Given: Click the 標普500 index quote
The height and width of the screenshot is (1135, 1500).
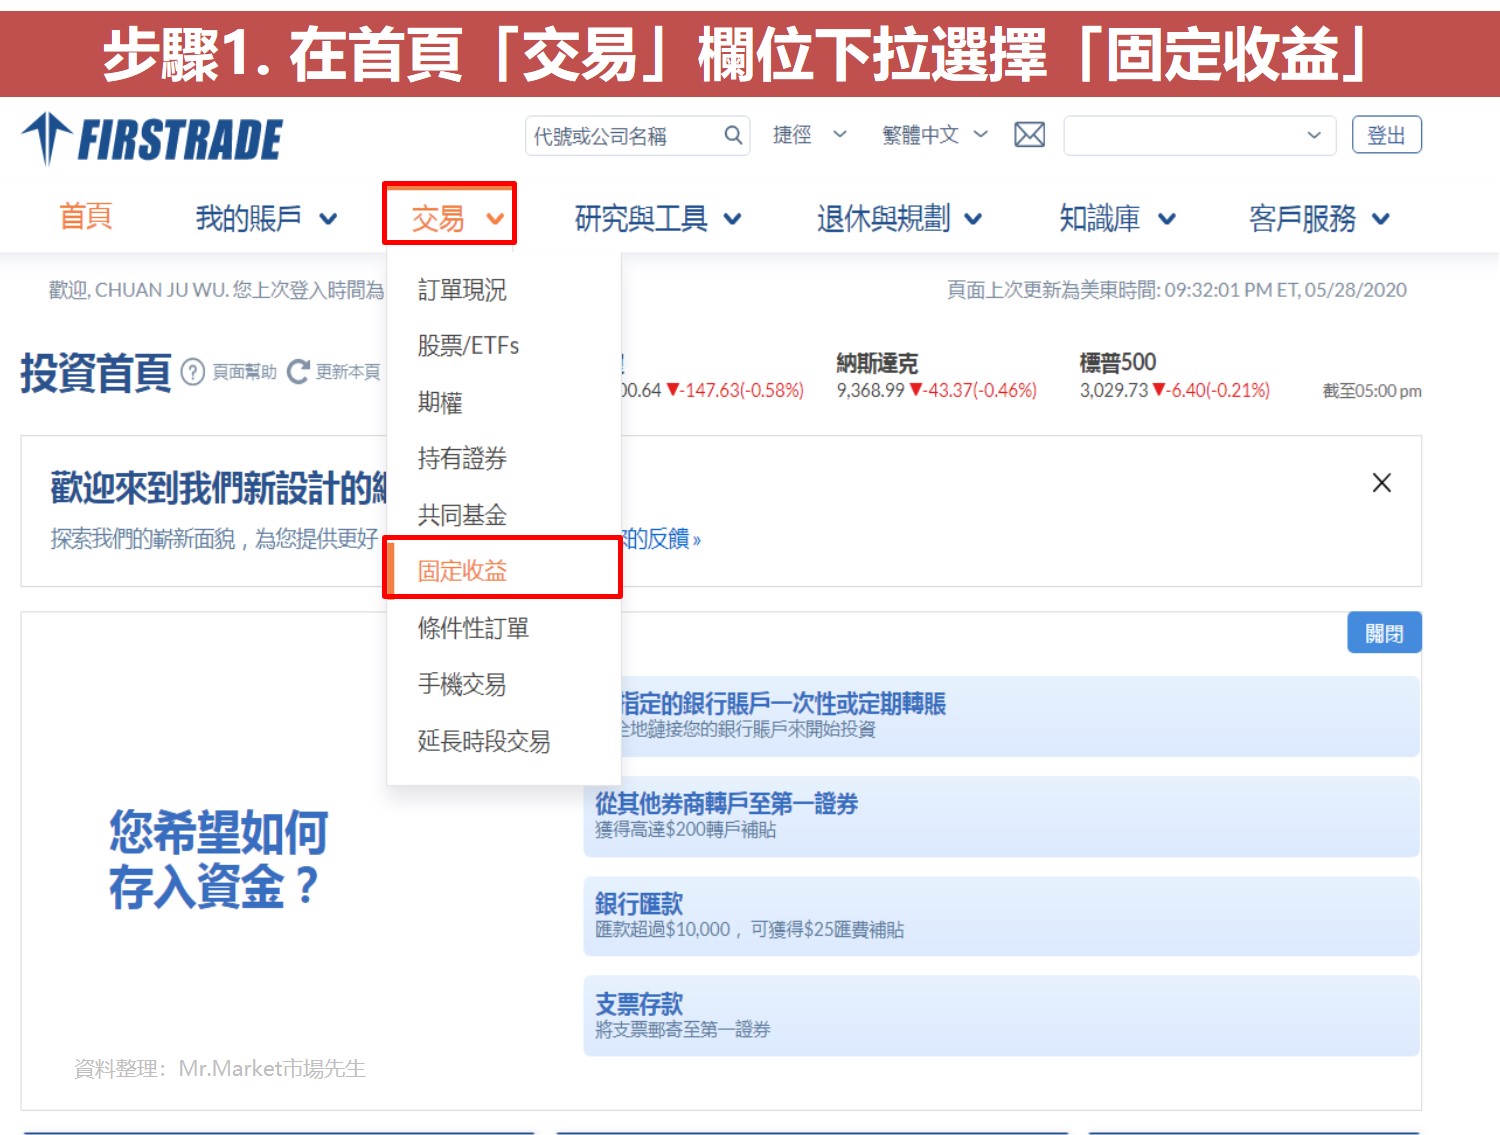Looking at the screenshot, I should point(1175,376).
